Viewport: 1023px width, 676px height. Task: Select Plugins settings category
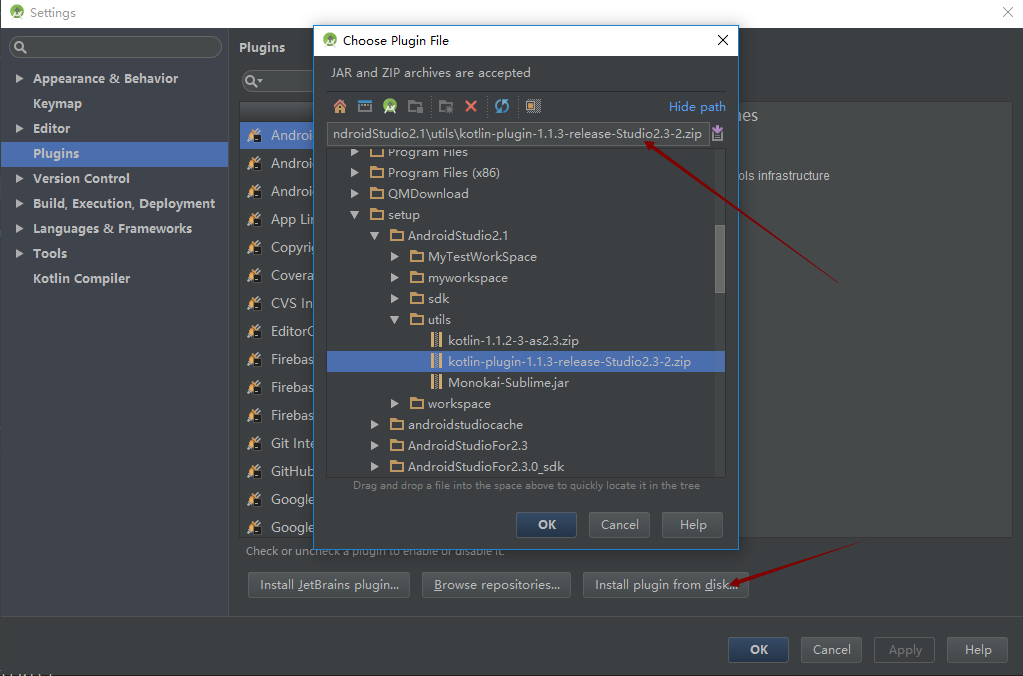click(114, 154)
